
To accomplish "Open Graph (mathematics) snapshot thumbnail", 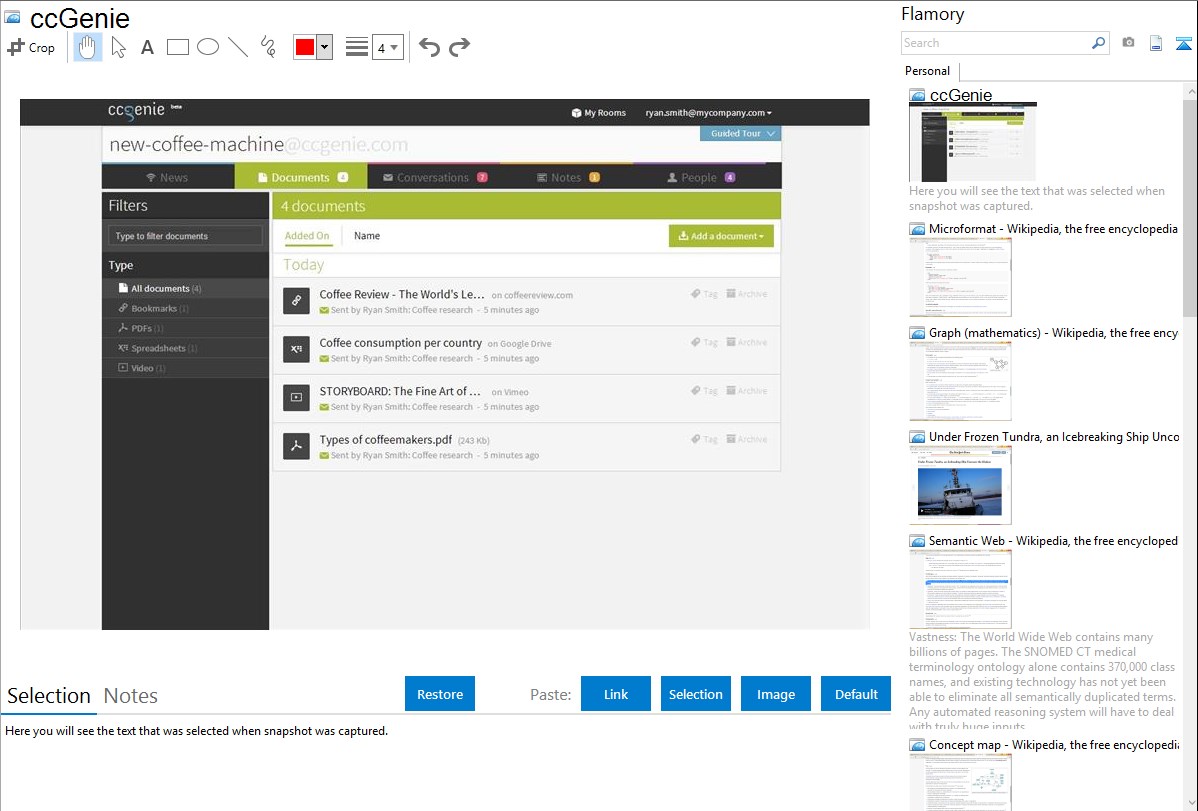I will point(960,381).
